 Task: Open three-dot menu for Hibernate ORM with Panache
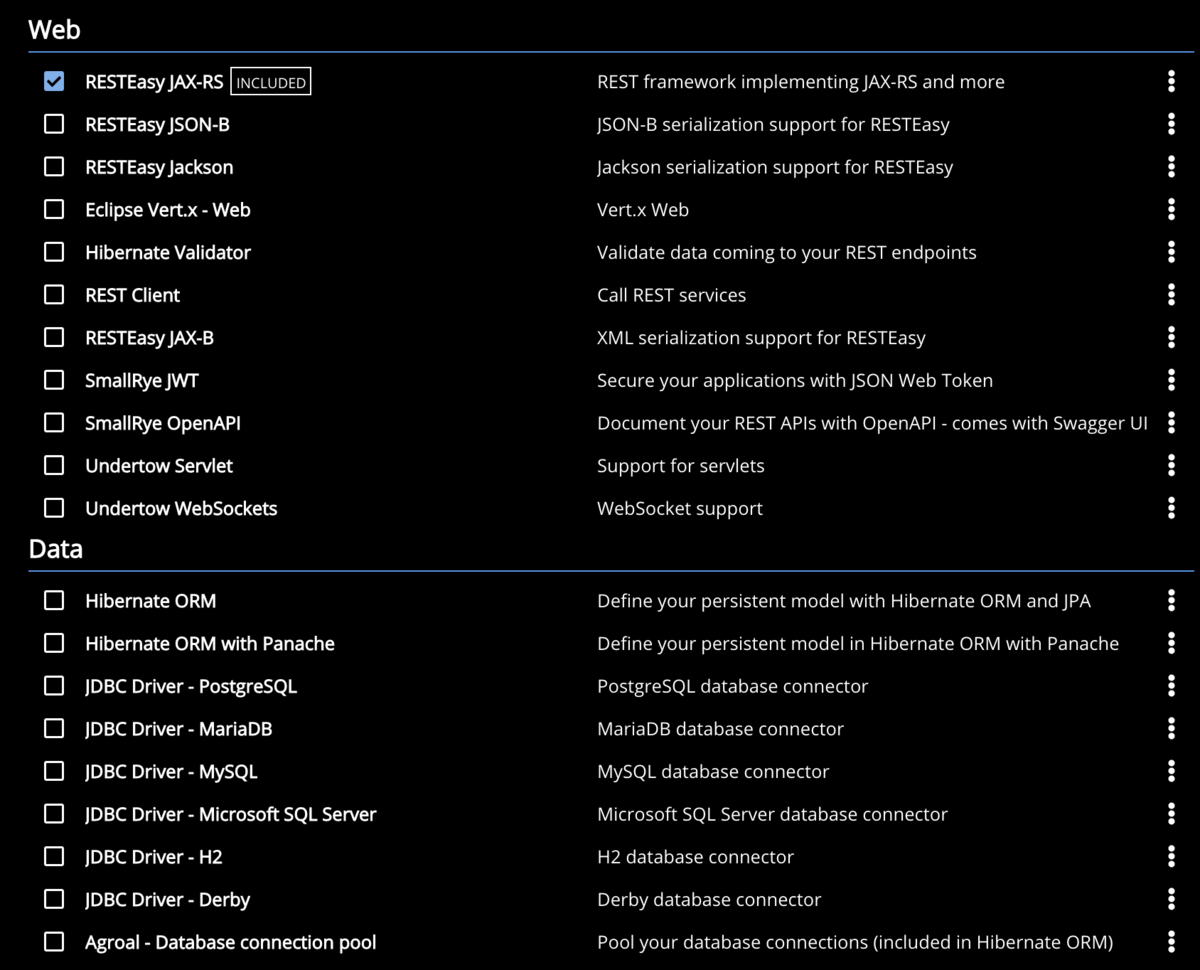1171,643
